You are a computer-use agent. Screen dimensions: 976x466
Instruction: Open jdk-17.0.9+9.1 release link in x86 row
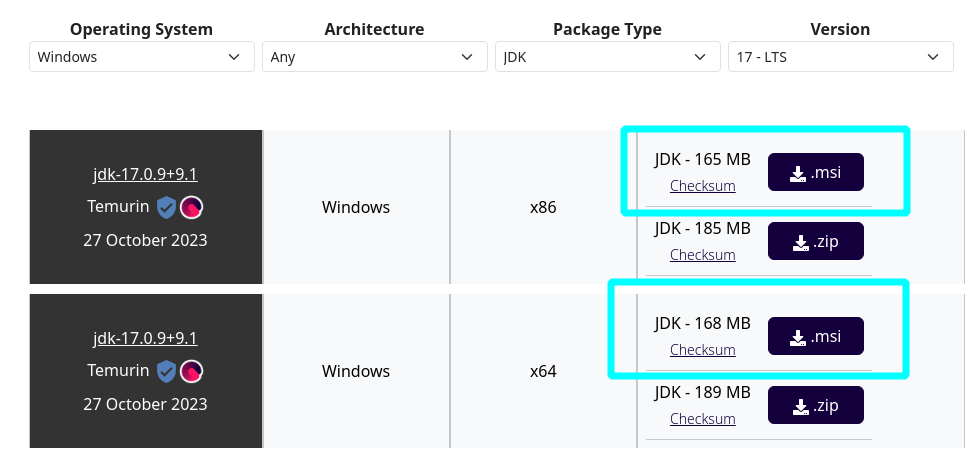[145, 175]
